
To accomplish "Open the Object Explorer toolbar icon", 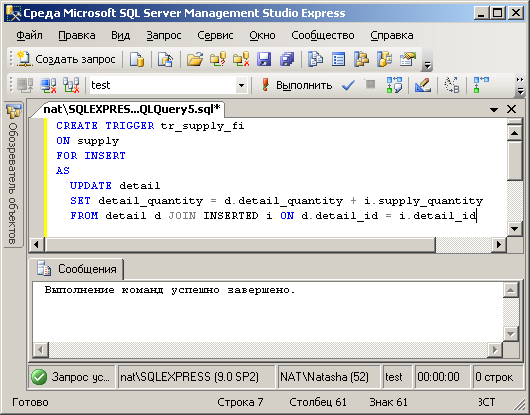I will click(361, 59).
